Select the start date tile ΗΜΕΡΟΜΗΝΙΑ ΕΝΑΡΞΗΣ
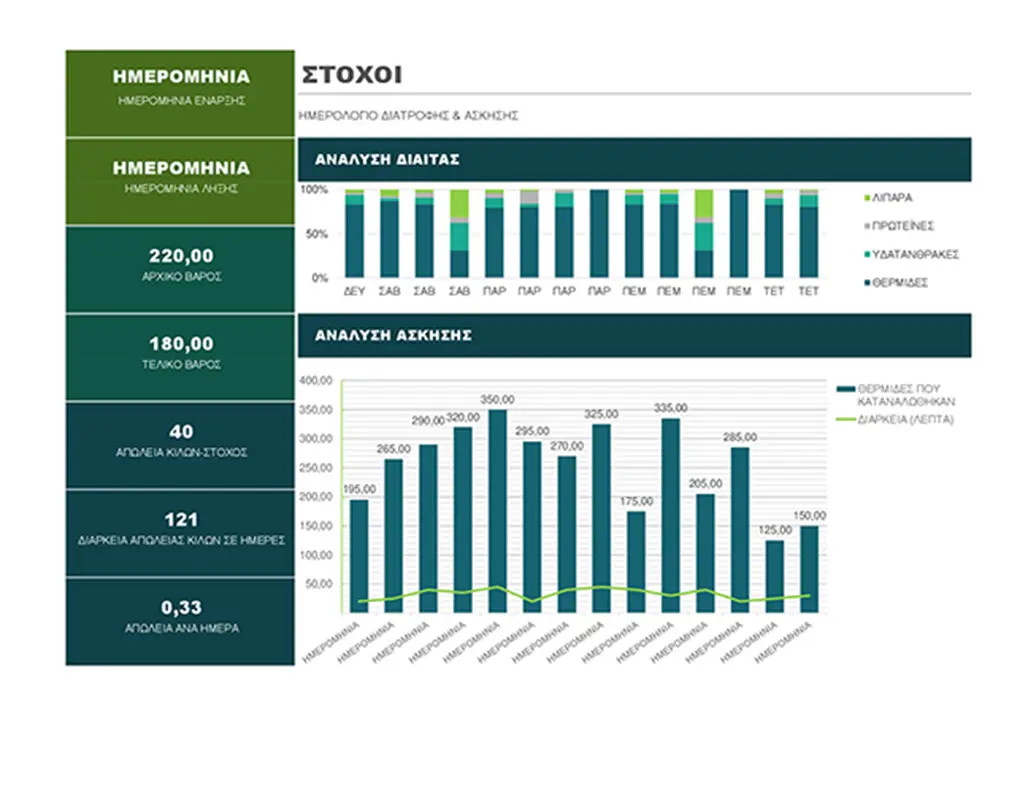 (181, 93)
